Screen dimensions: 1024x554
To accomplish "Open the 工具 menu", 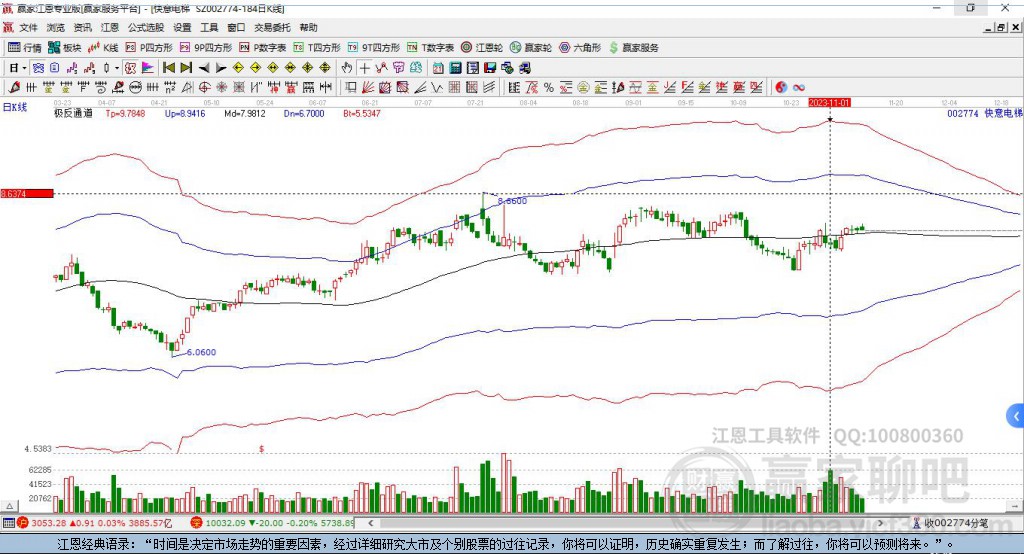I will pos(209,27).
